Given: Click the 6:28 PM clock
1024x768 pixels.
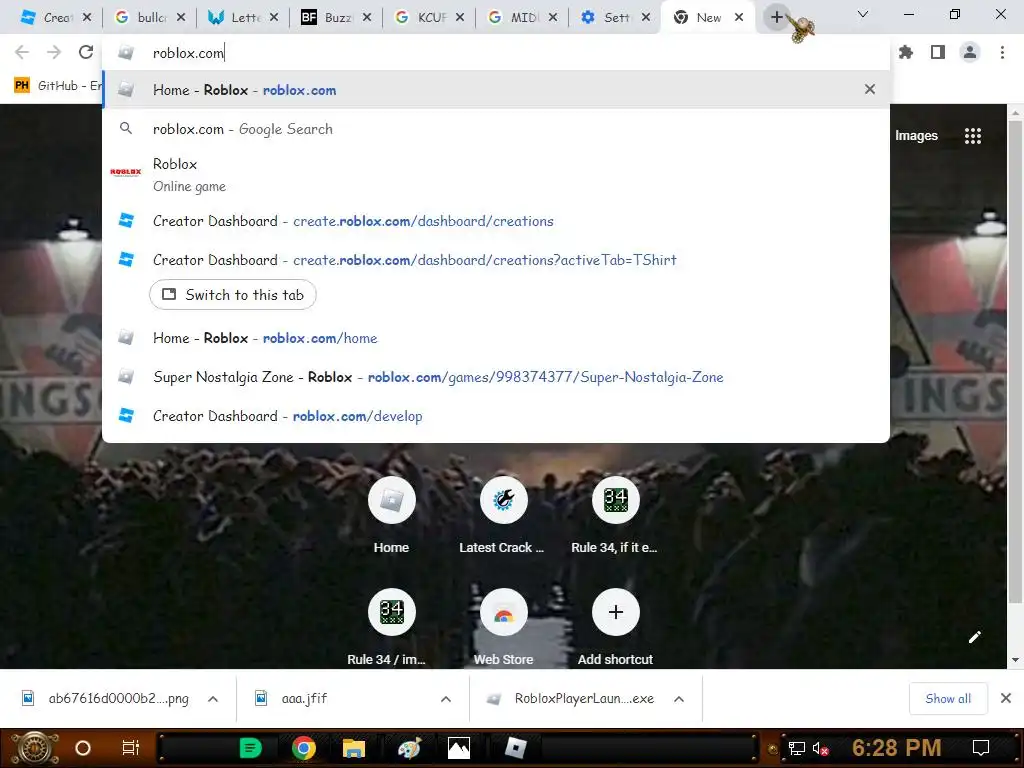Looking at the screenshot, I should pyautogui.click(x=896, y=748).
